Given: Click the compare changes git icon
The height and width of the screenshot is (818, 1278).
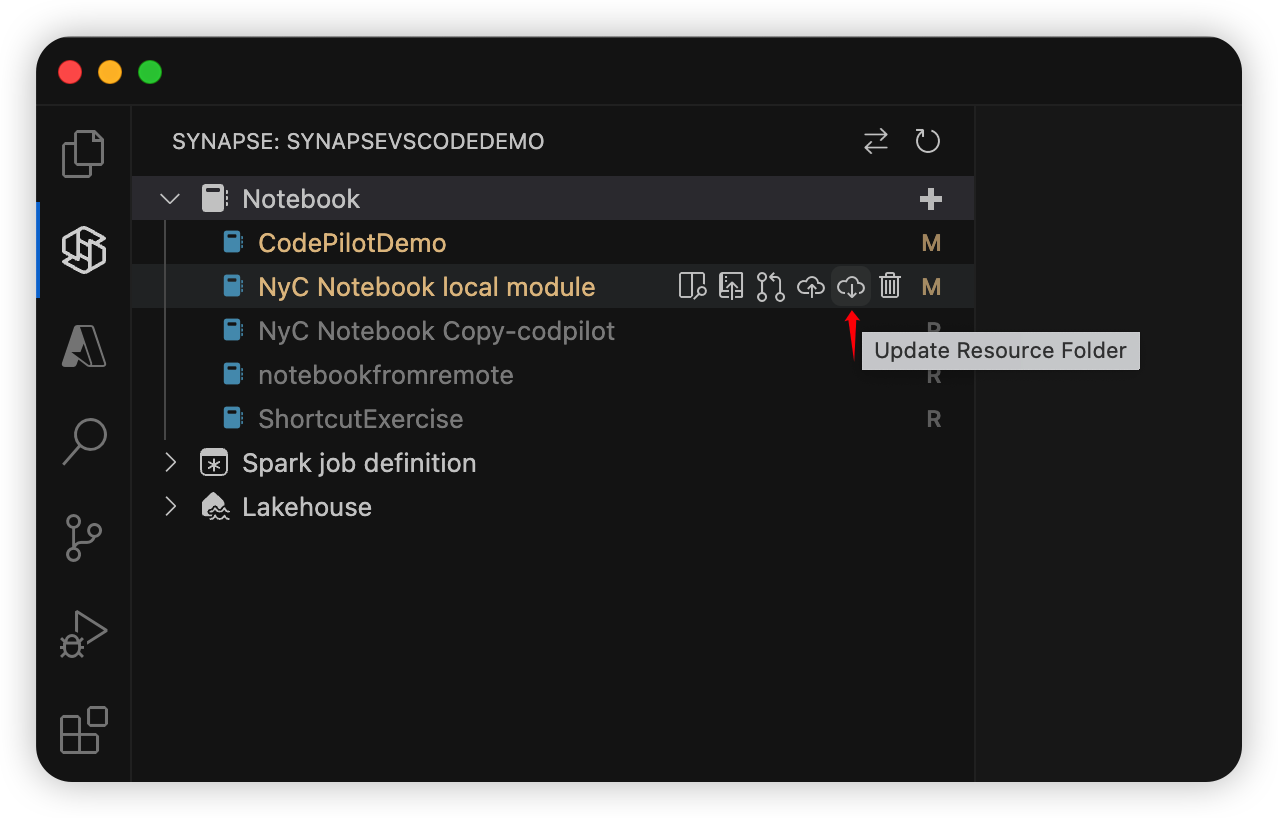Looking at the screenshot, I should pos(770,287).
